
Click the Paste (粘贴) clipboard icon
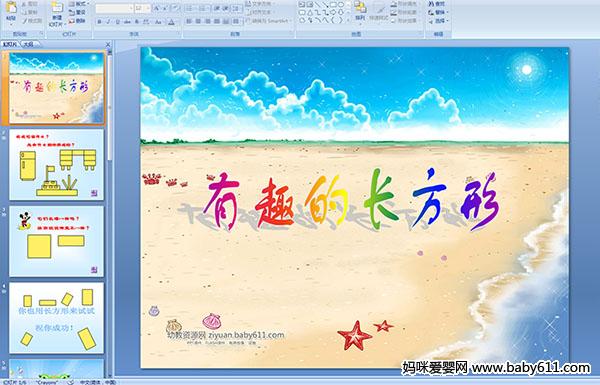pos(11,8)
